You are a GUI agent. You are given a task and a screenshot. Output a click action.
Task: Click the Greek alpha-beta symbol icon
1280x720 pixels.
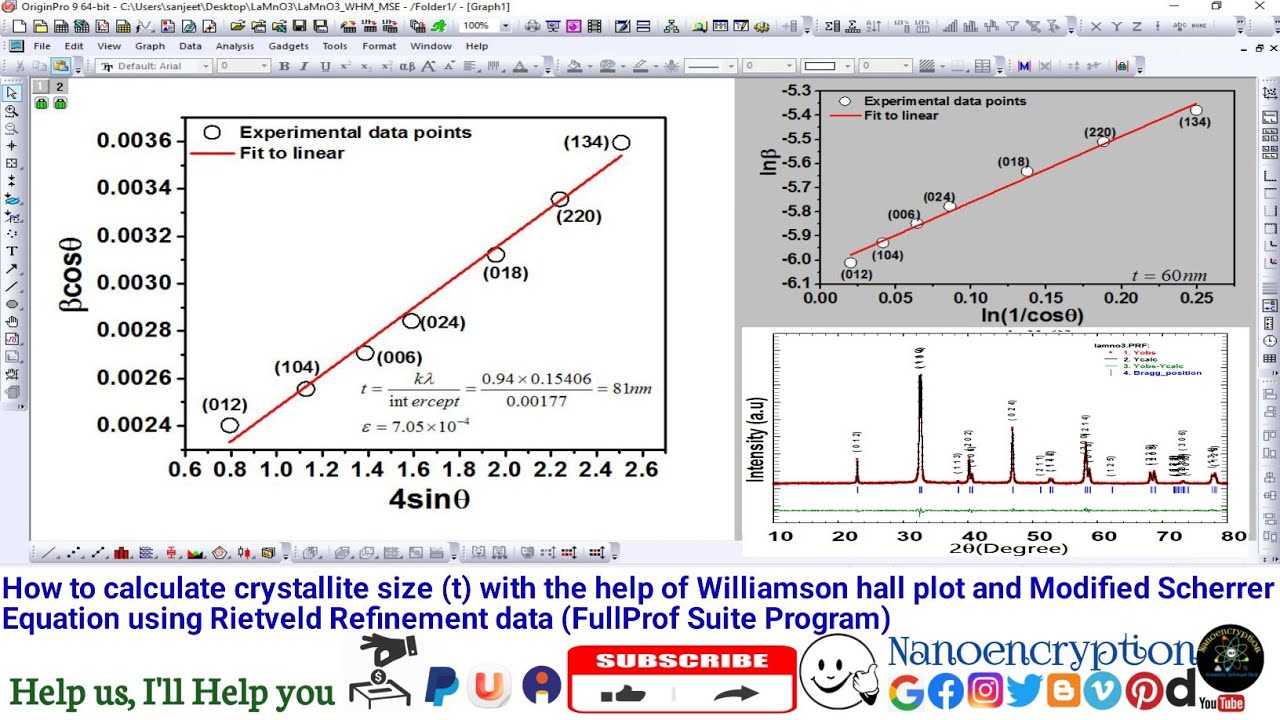[407, 66]
